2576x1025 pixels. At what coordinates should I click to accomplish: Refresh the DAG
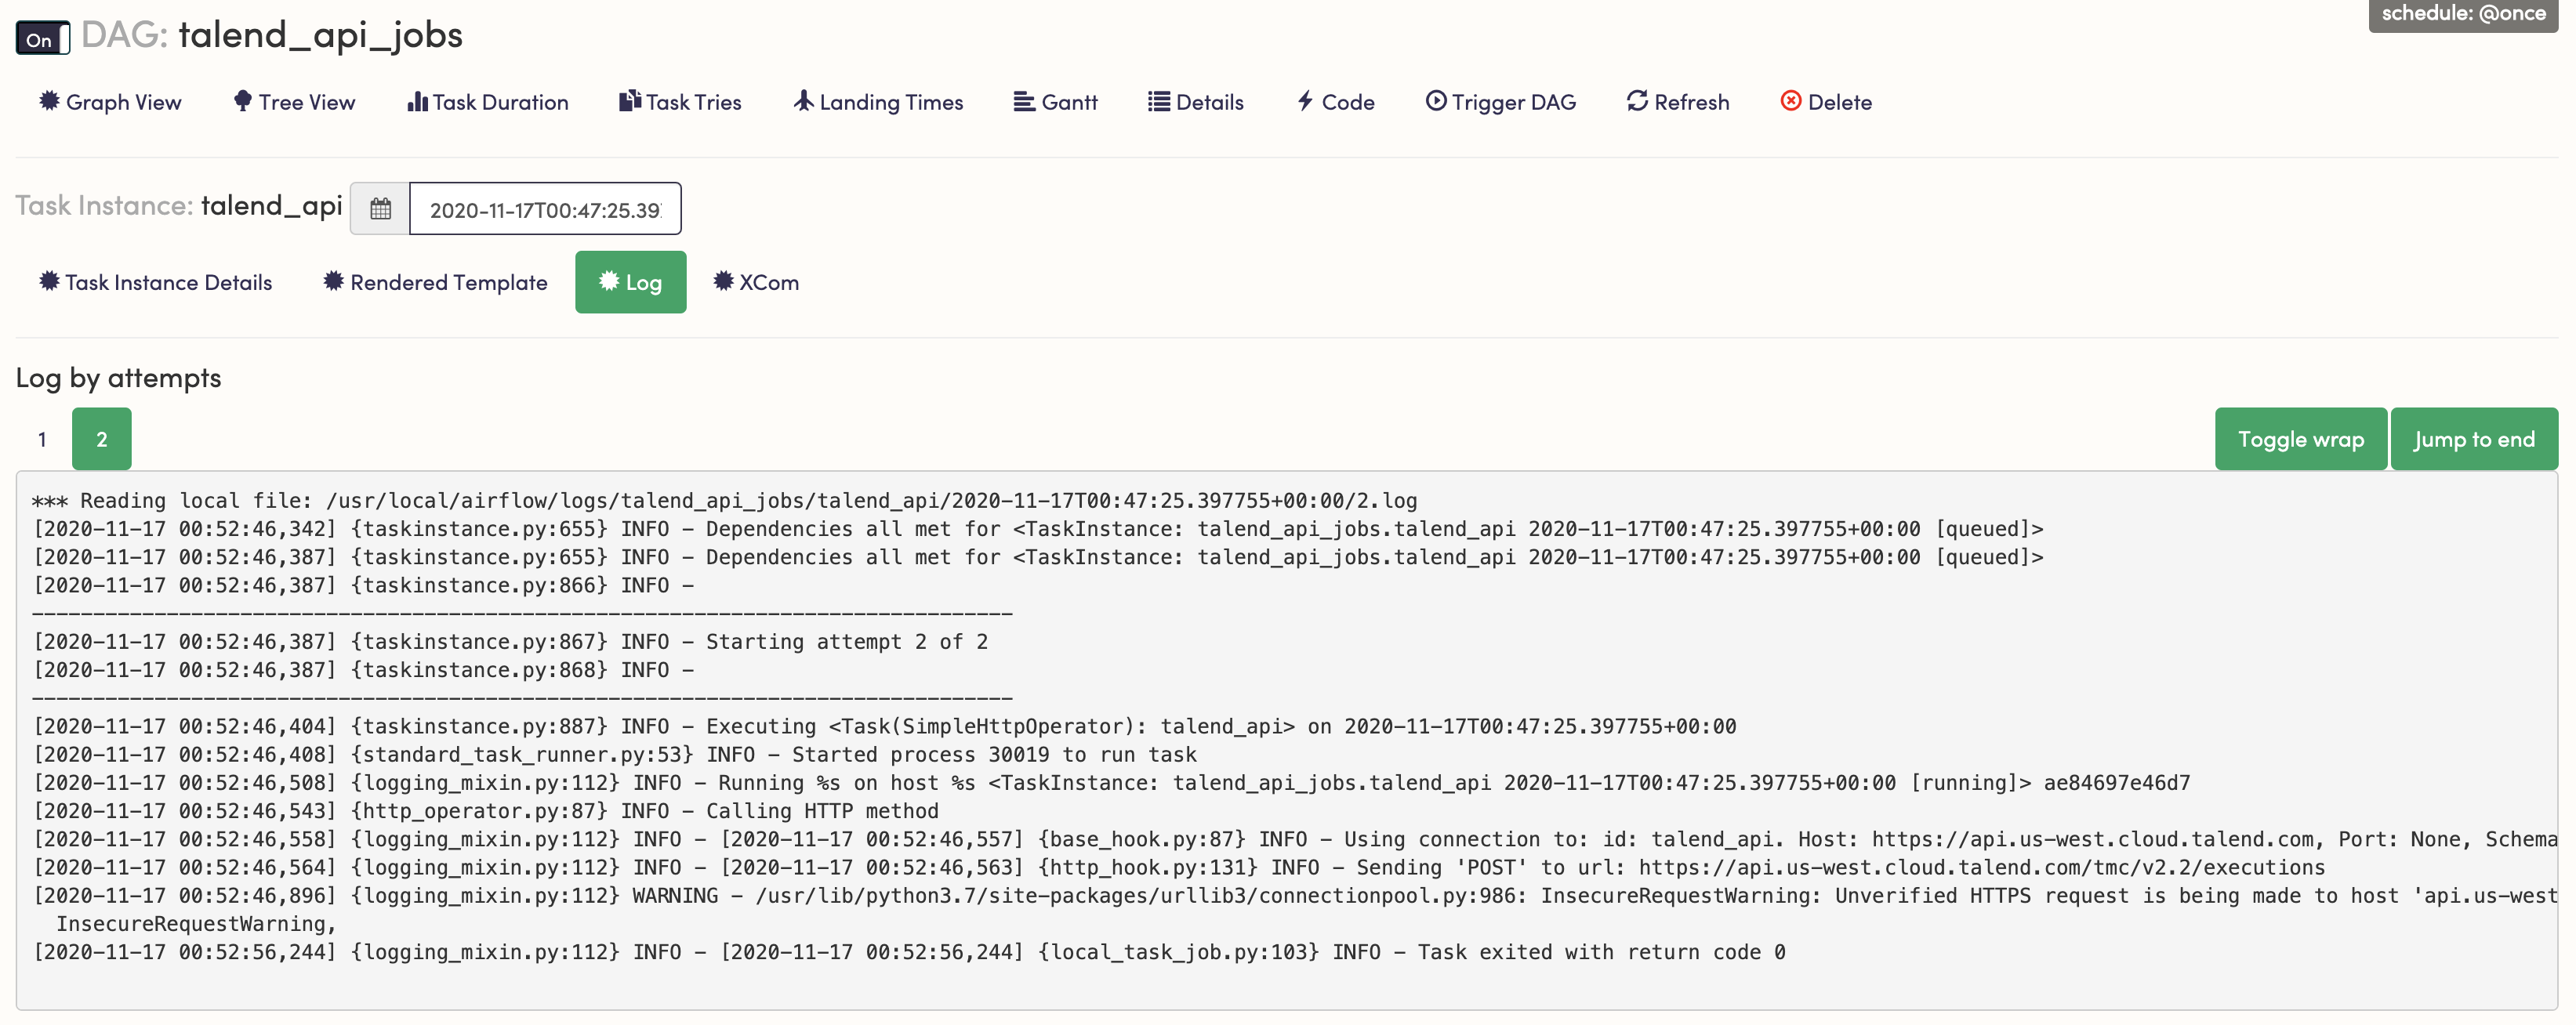[1677, 102]
